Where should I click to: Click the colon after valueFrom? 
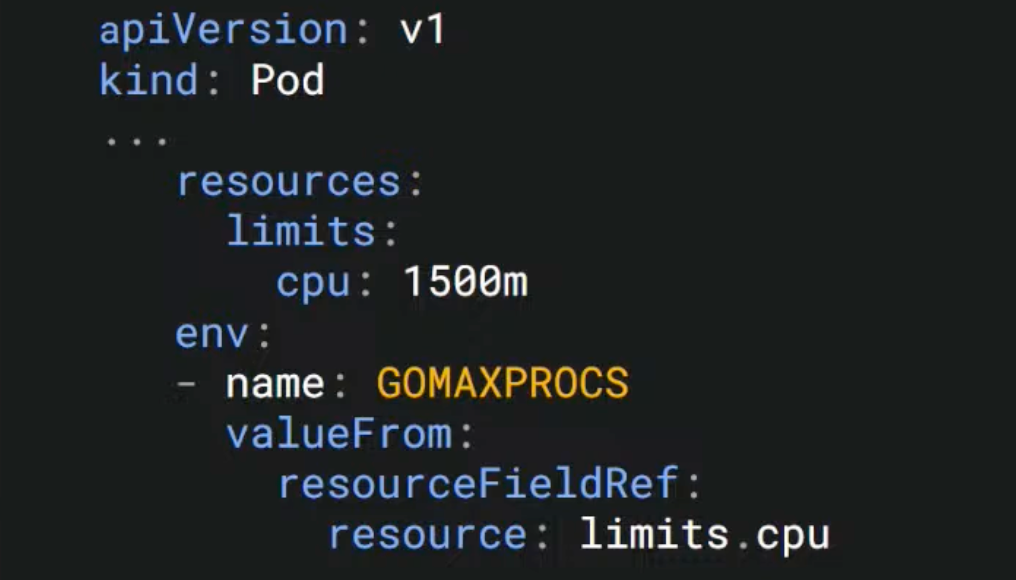(467, 435)
